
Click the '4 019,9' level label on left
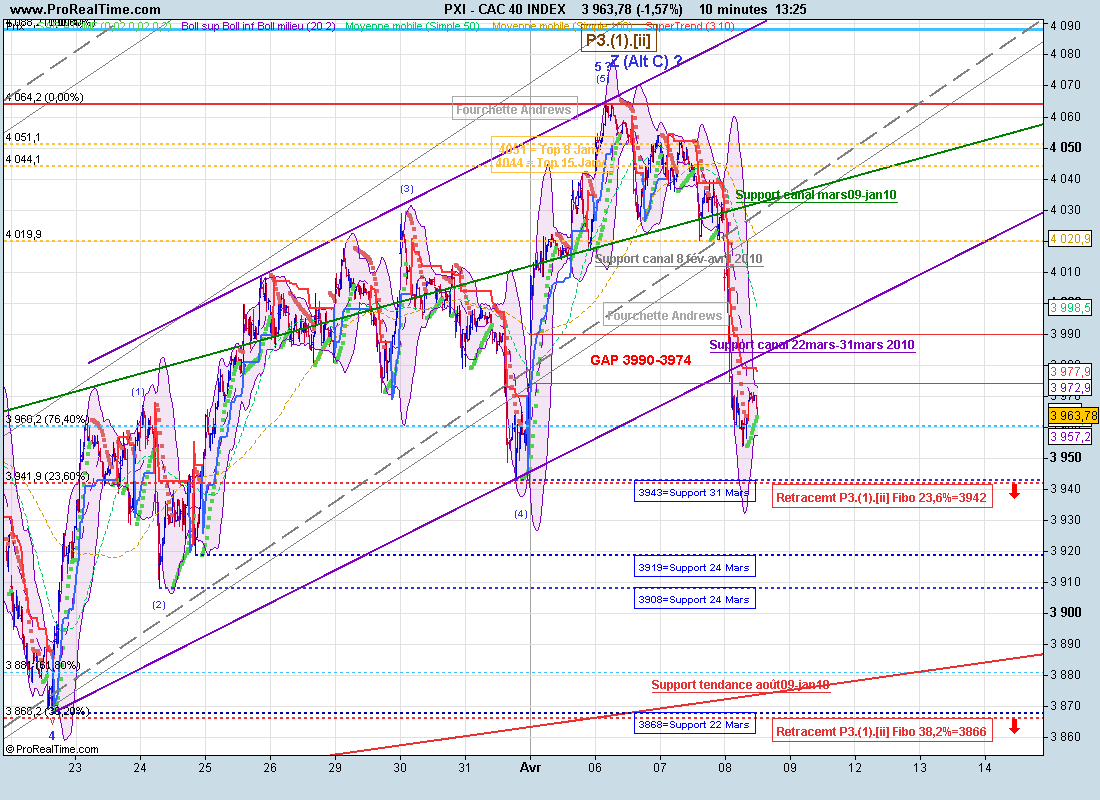pyautogui.click(x=23, y=234)
